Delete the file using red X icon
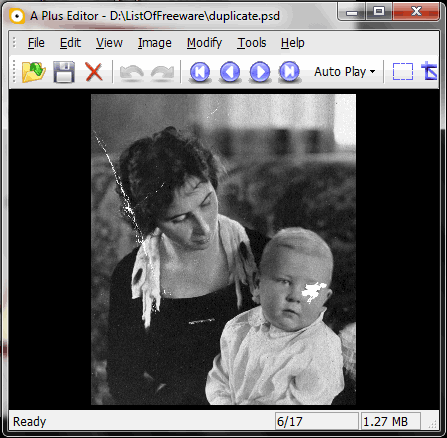The width and height of the screenshot is (447, 438). [94, 72]
